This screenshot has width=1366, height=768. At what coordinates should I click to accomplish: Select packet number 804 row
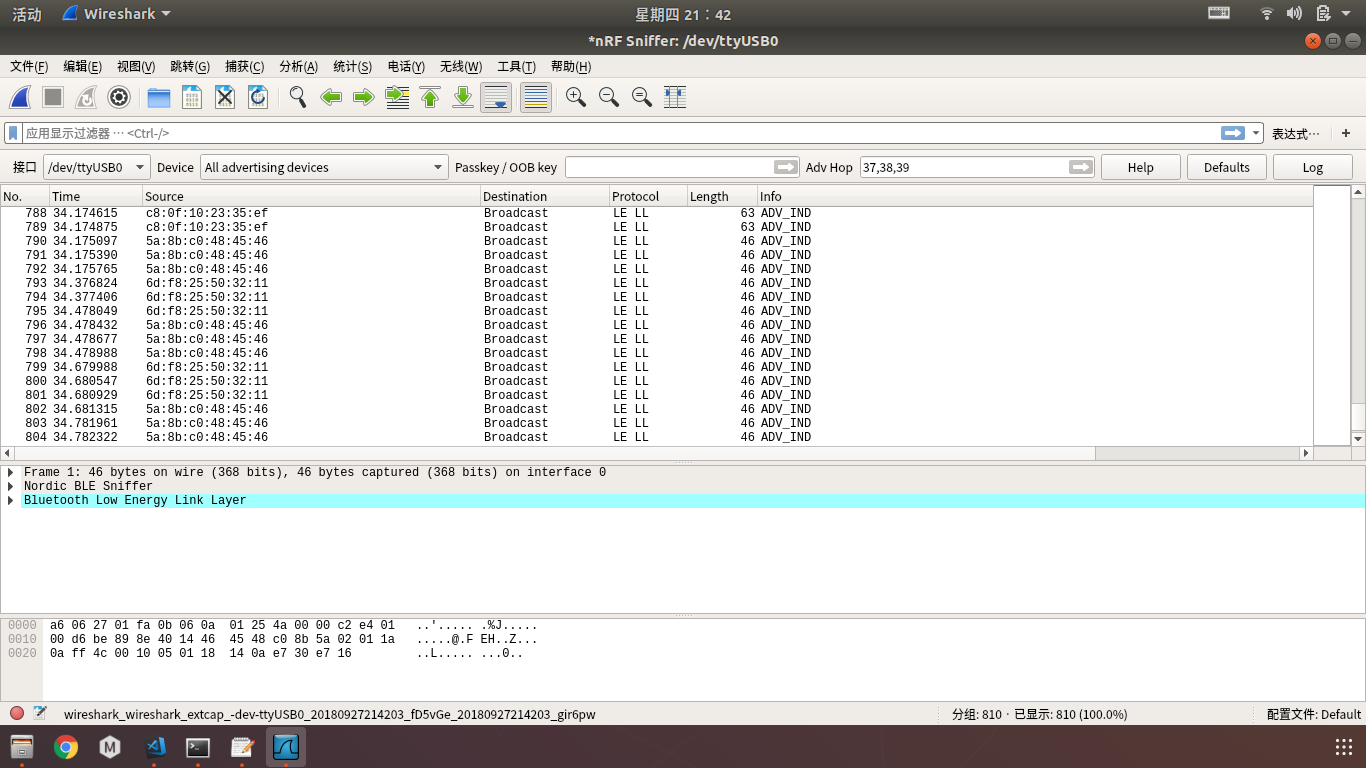click(656, 437)
